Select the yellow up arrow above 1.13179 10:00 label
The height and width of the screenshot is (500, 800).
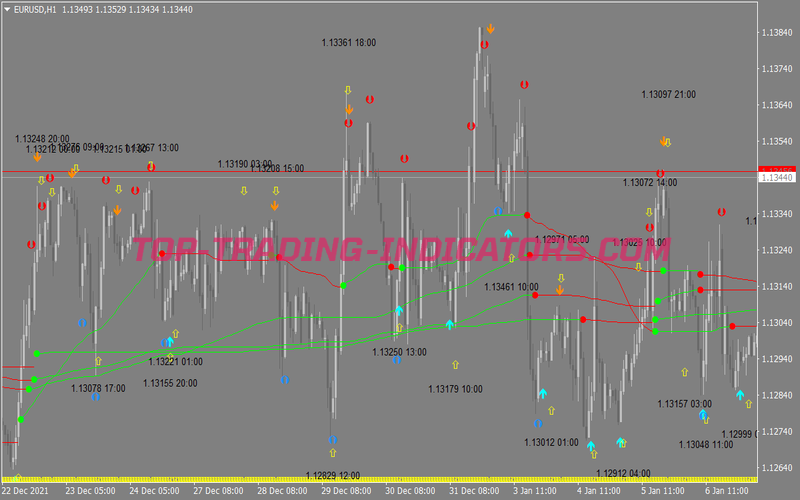click(x=455, y=365)
